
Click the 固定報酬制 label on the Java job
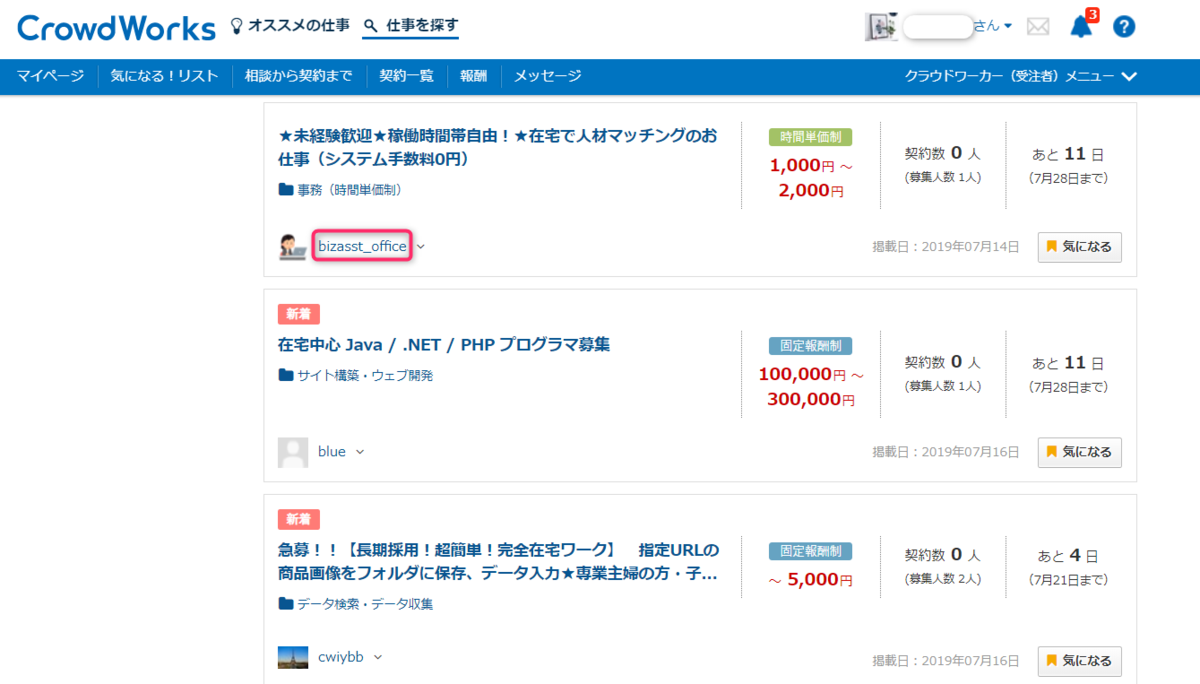pyautogui.click(x=810, y=346)
